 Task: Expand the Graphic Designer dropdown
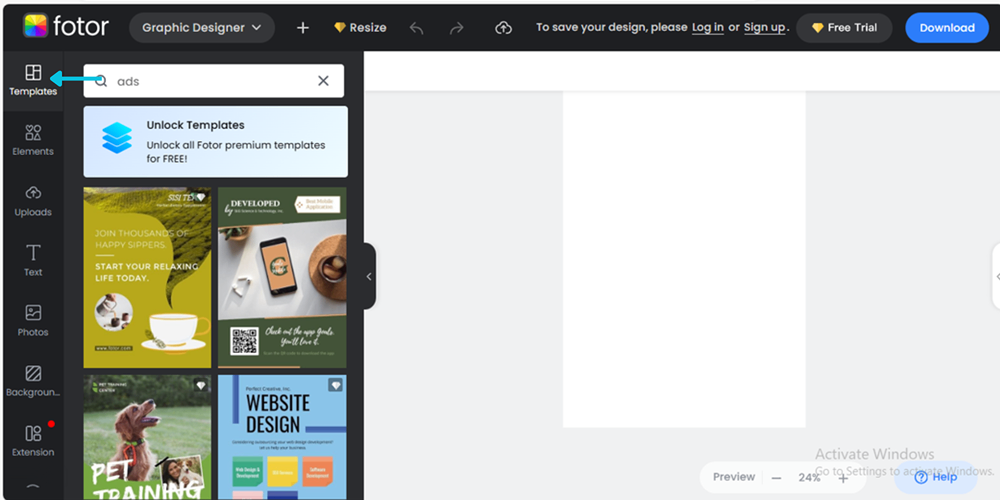coord(202,27)
